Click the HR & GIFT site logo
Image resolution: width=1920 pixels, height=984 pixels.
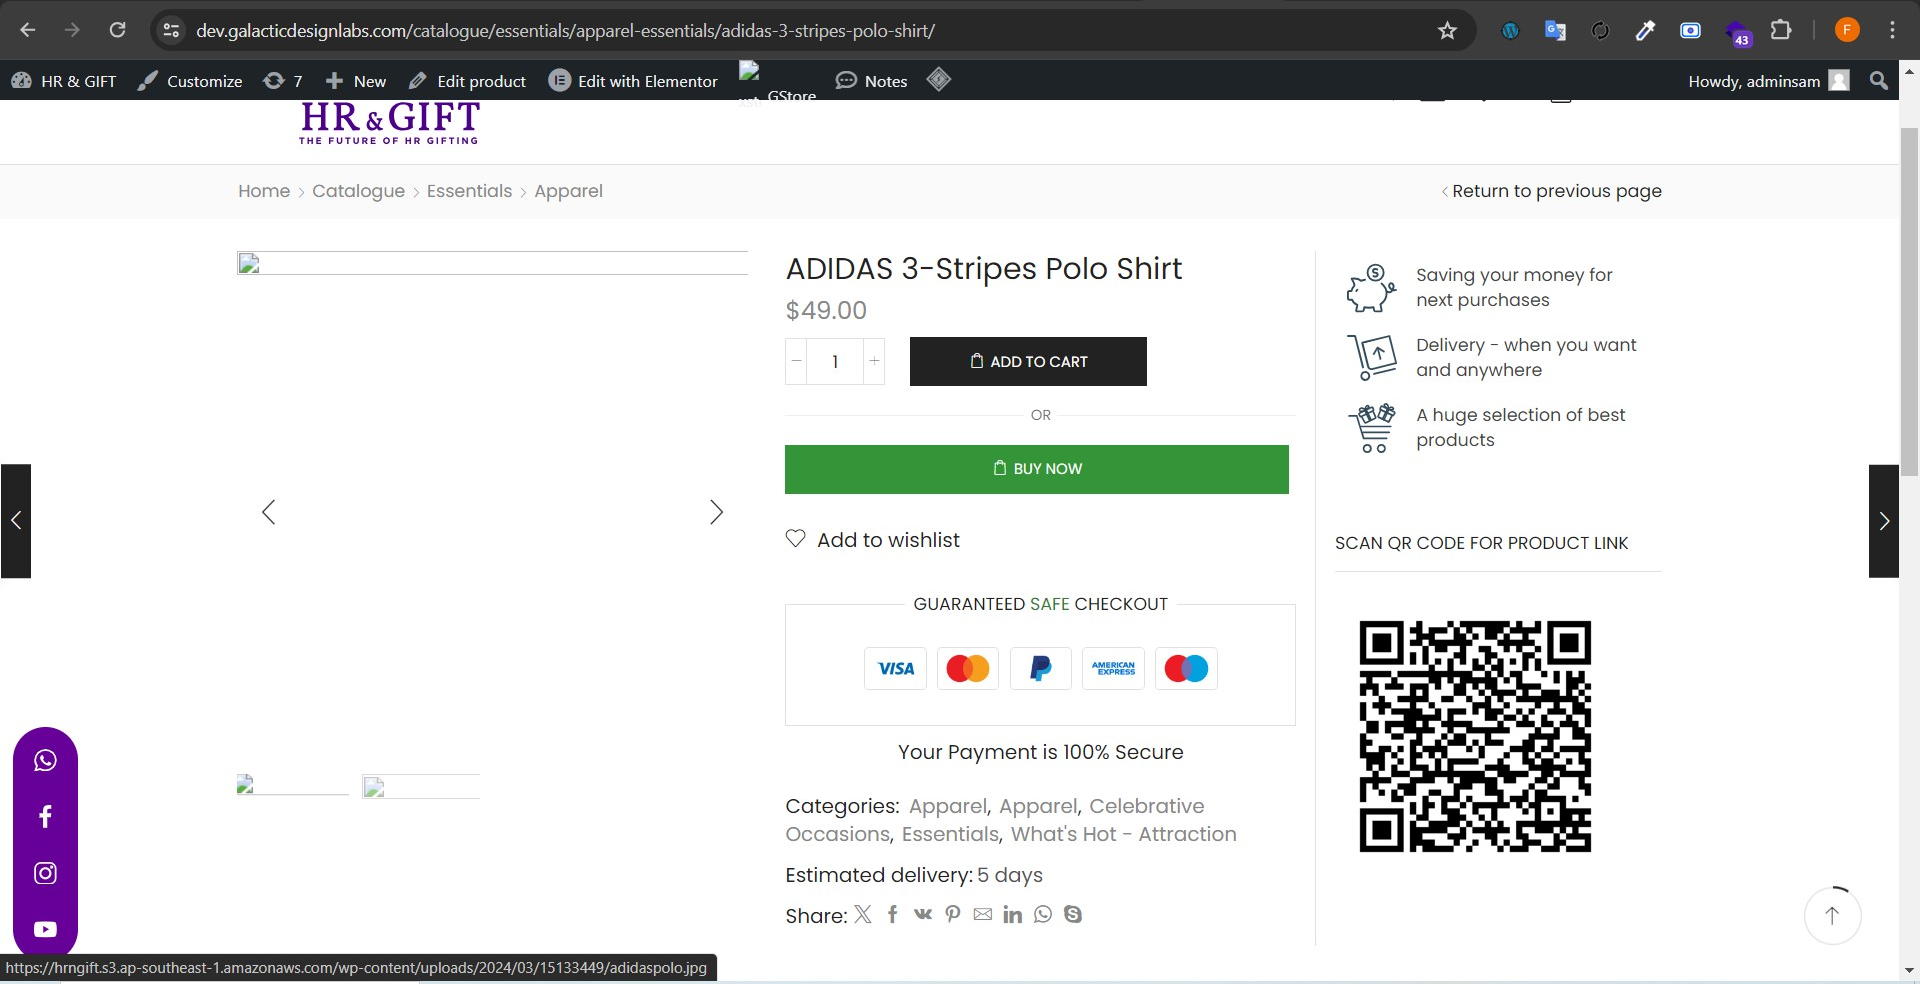(x=390, y=123)
